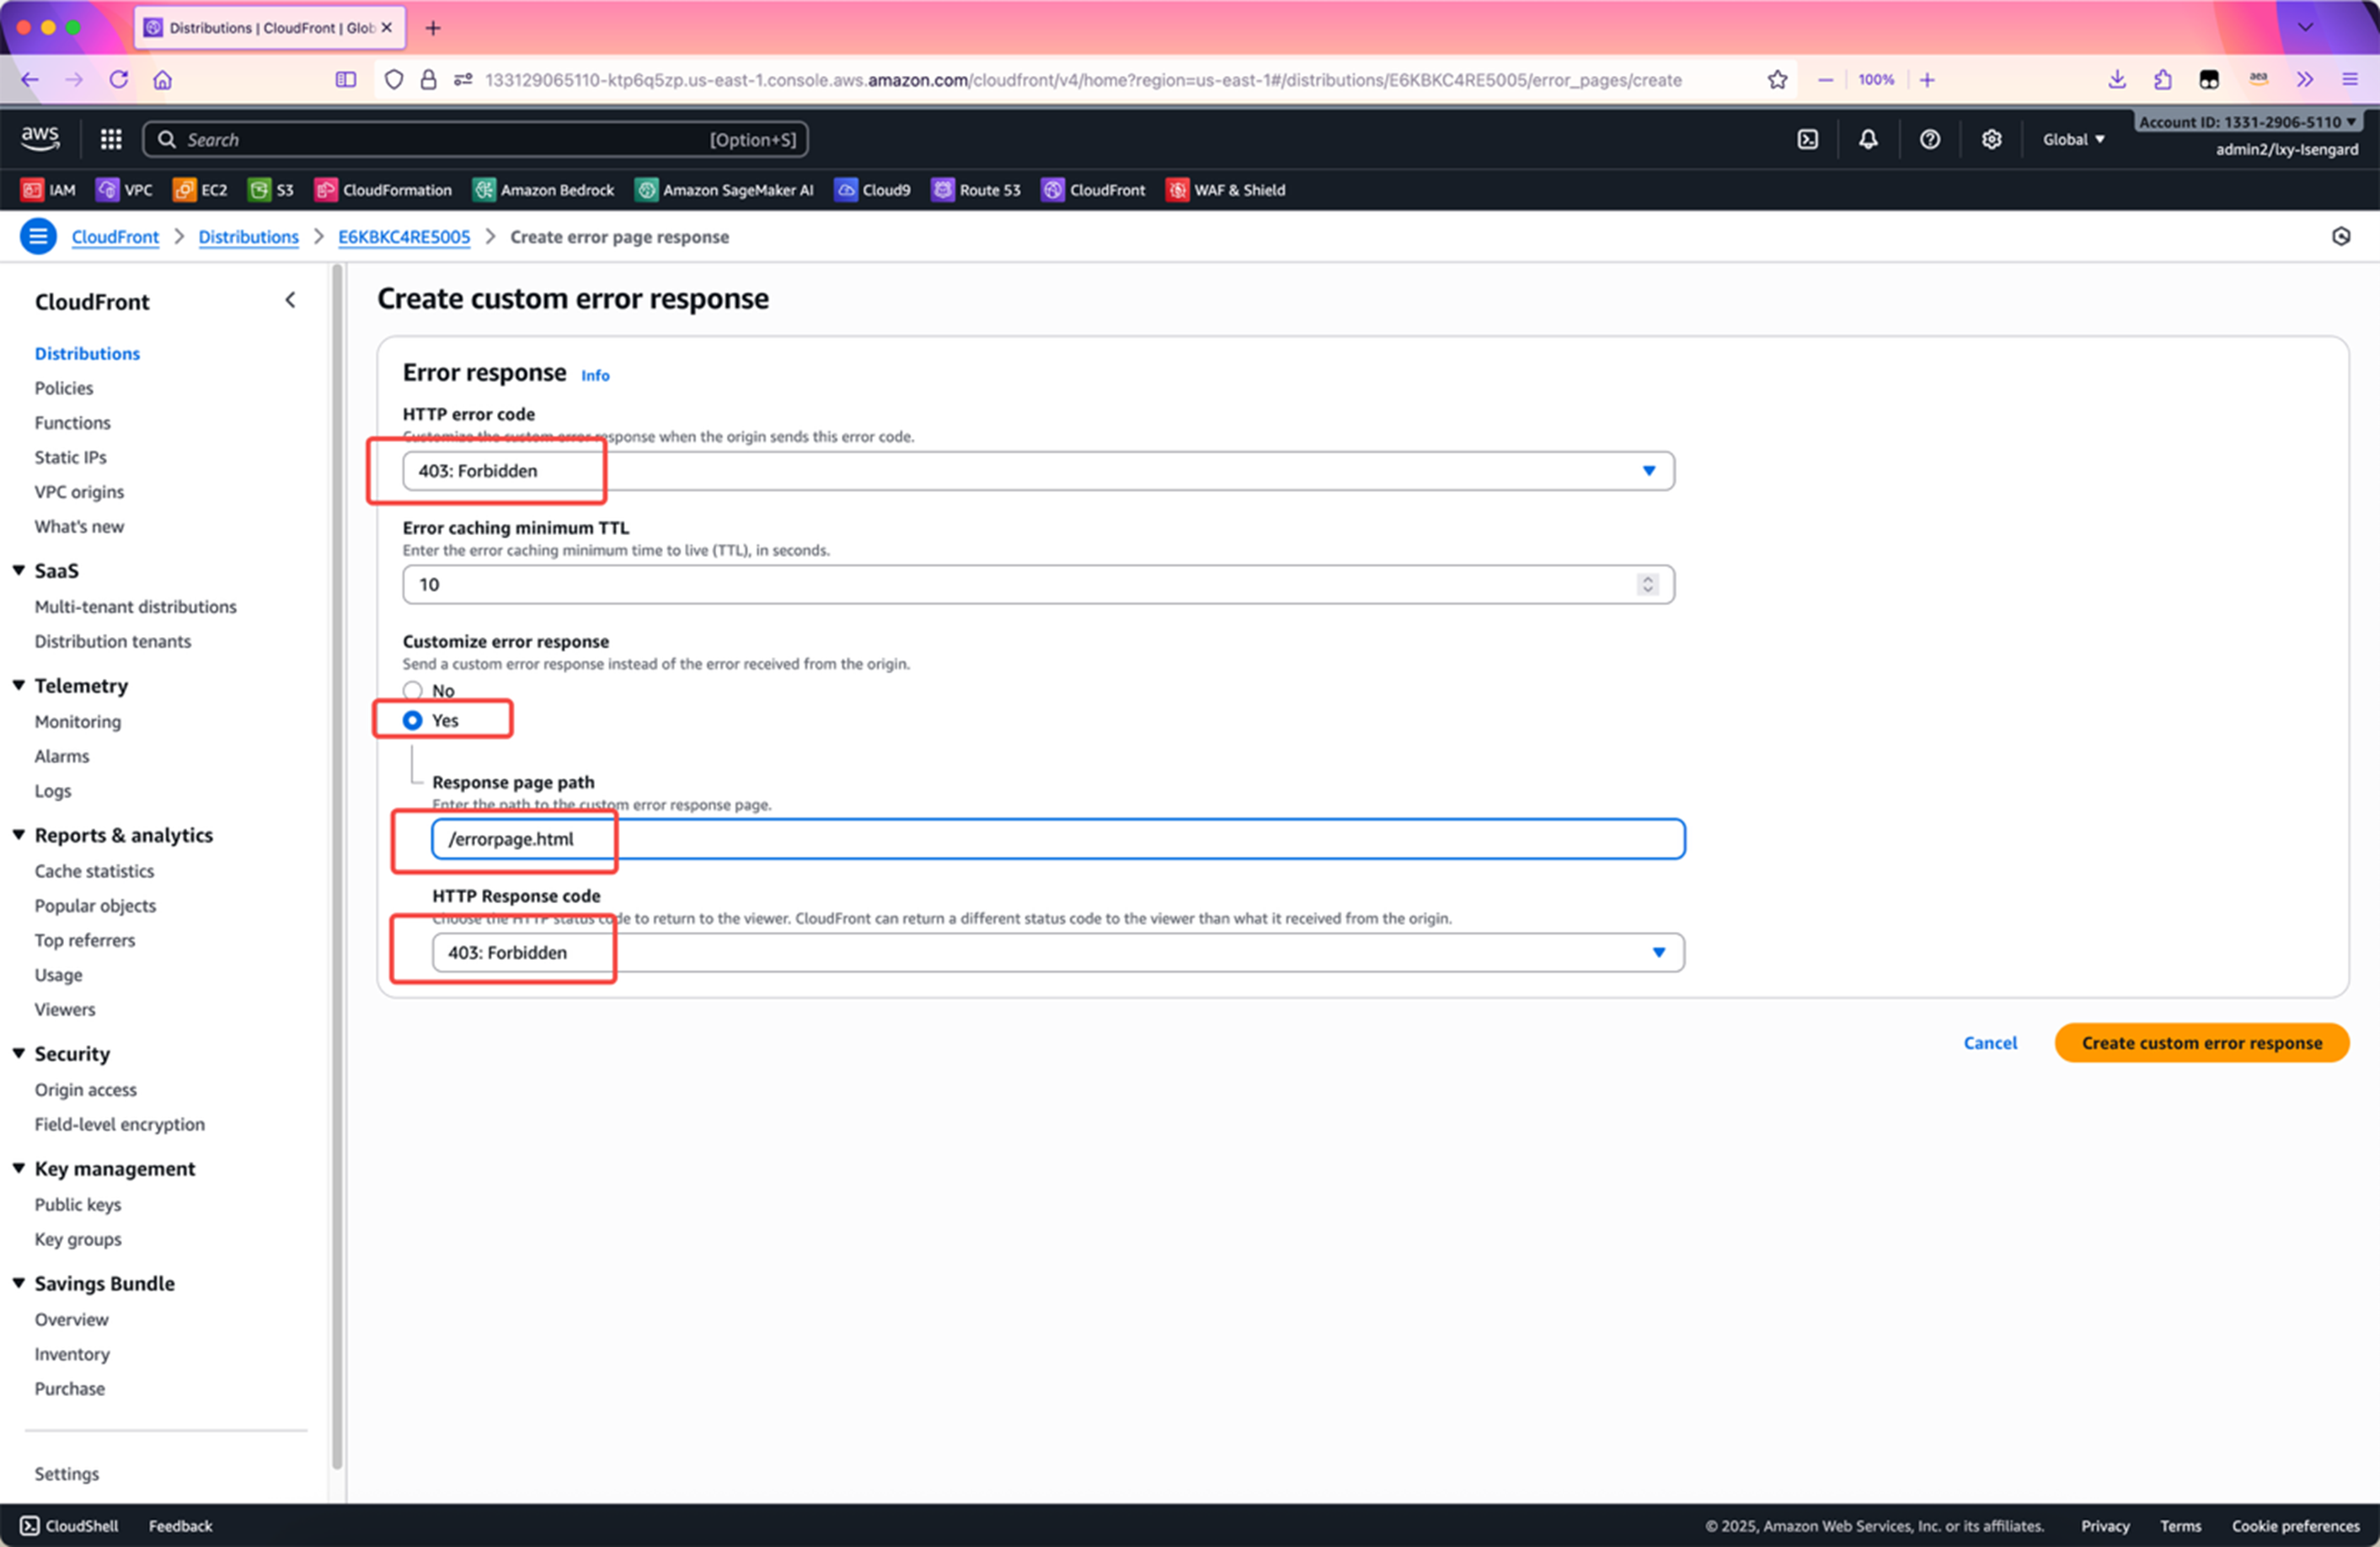The height and width of the screenshot is (1547, 2380).
Task: Open the AWS settings gear icon
Action: 1991,139
